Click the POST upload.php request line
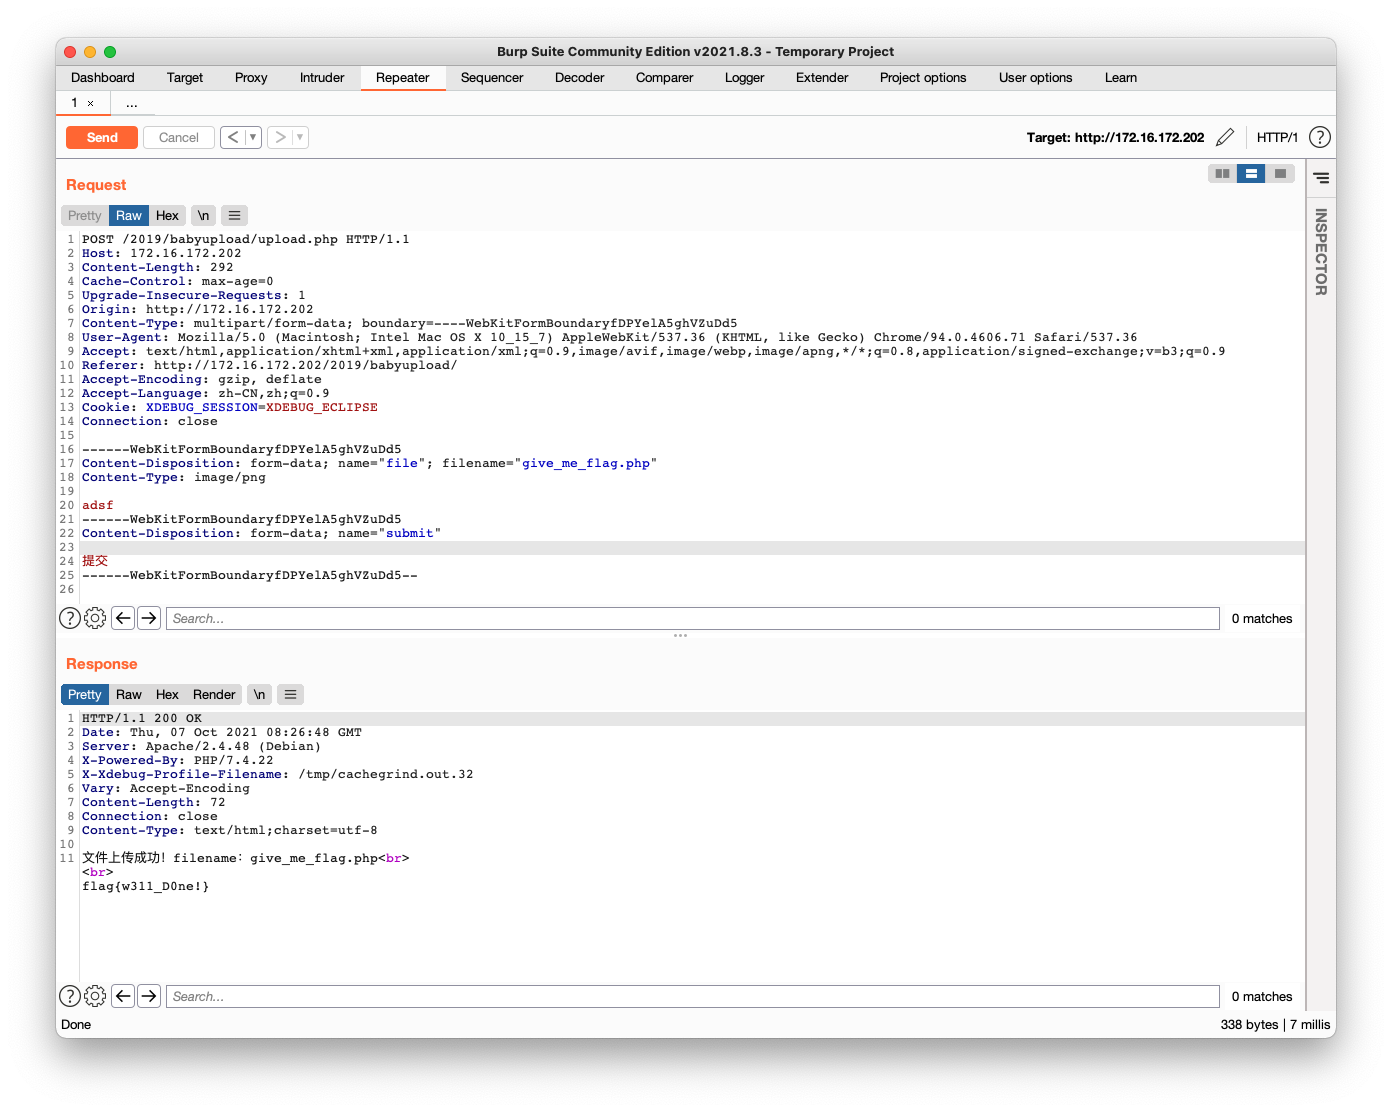Screen dimensions: 1392x1112 click(246, 239)
